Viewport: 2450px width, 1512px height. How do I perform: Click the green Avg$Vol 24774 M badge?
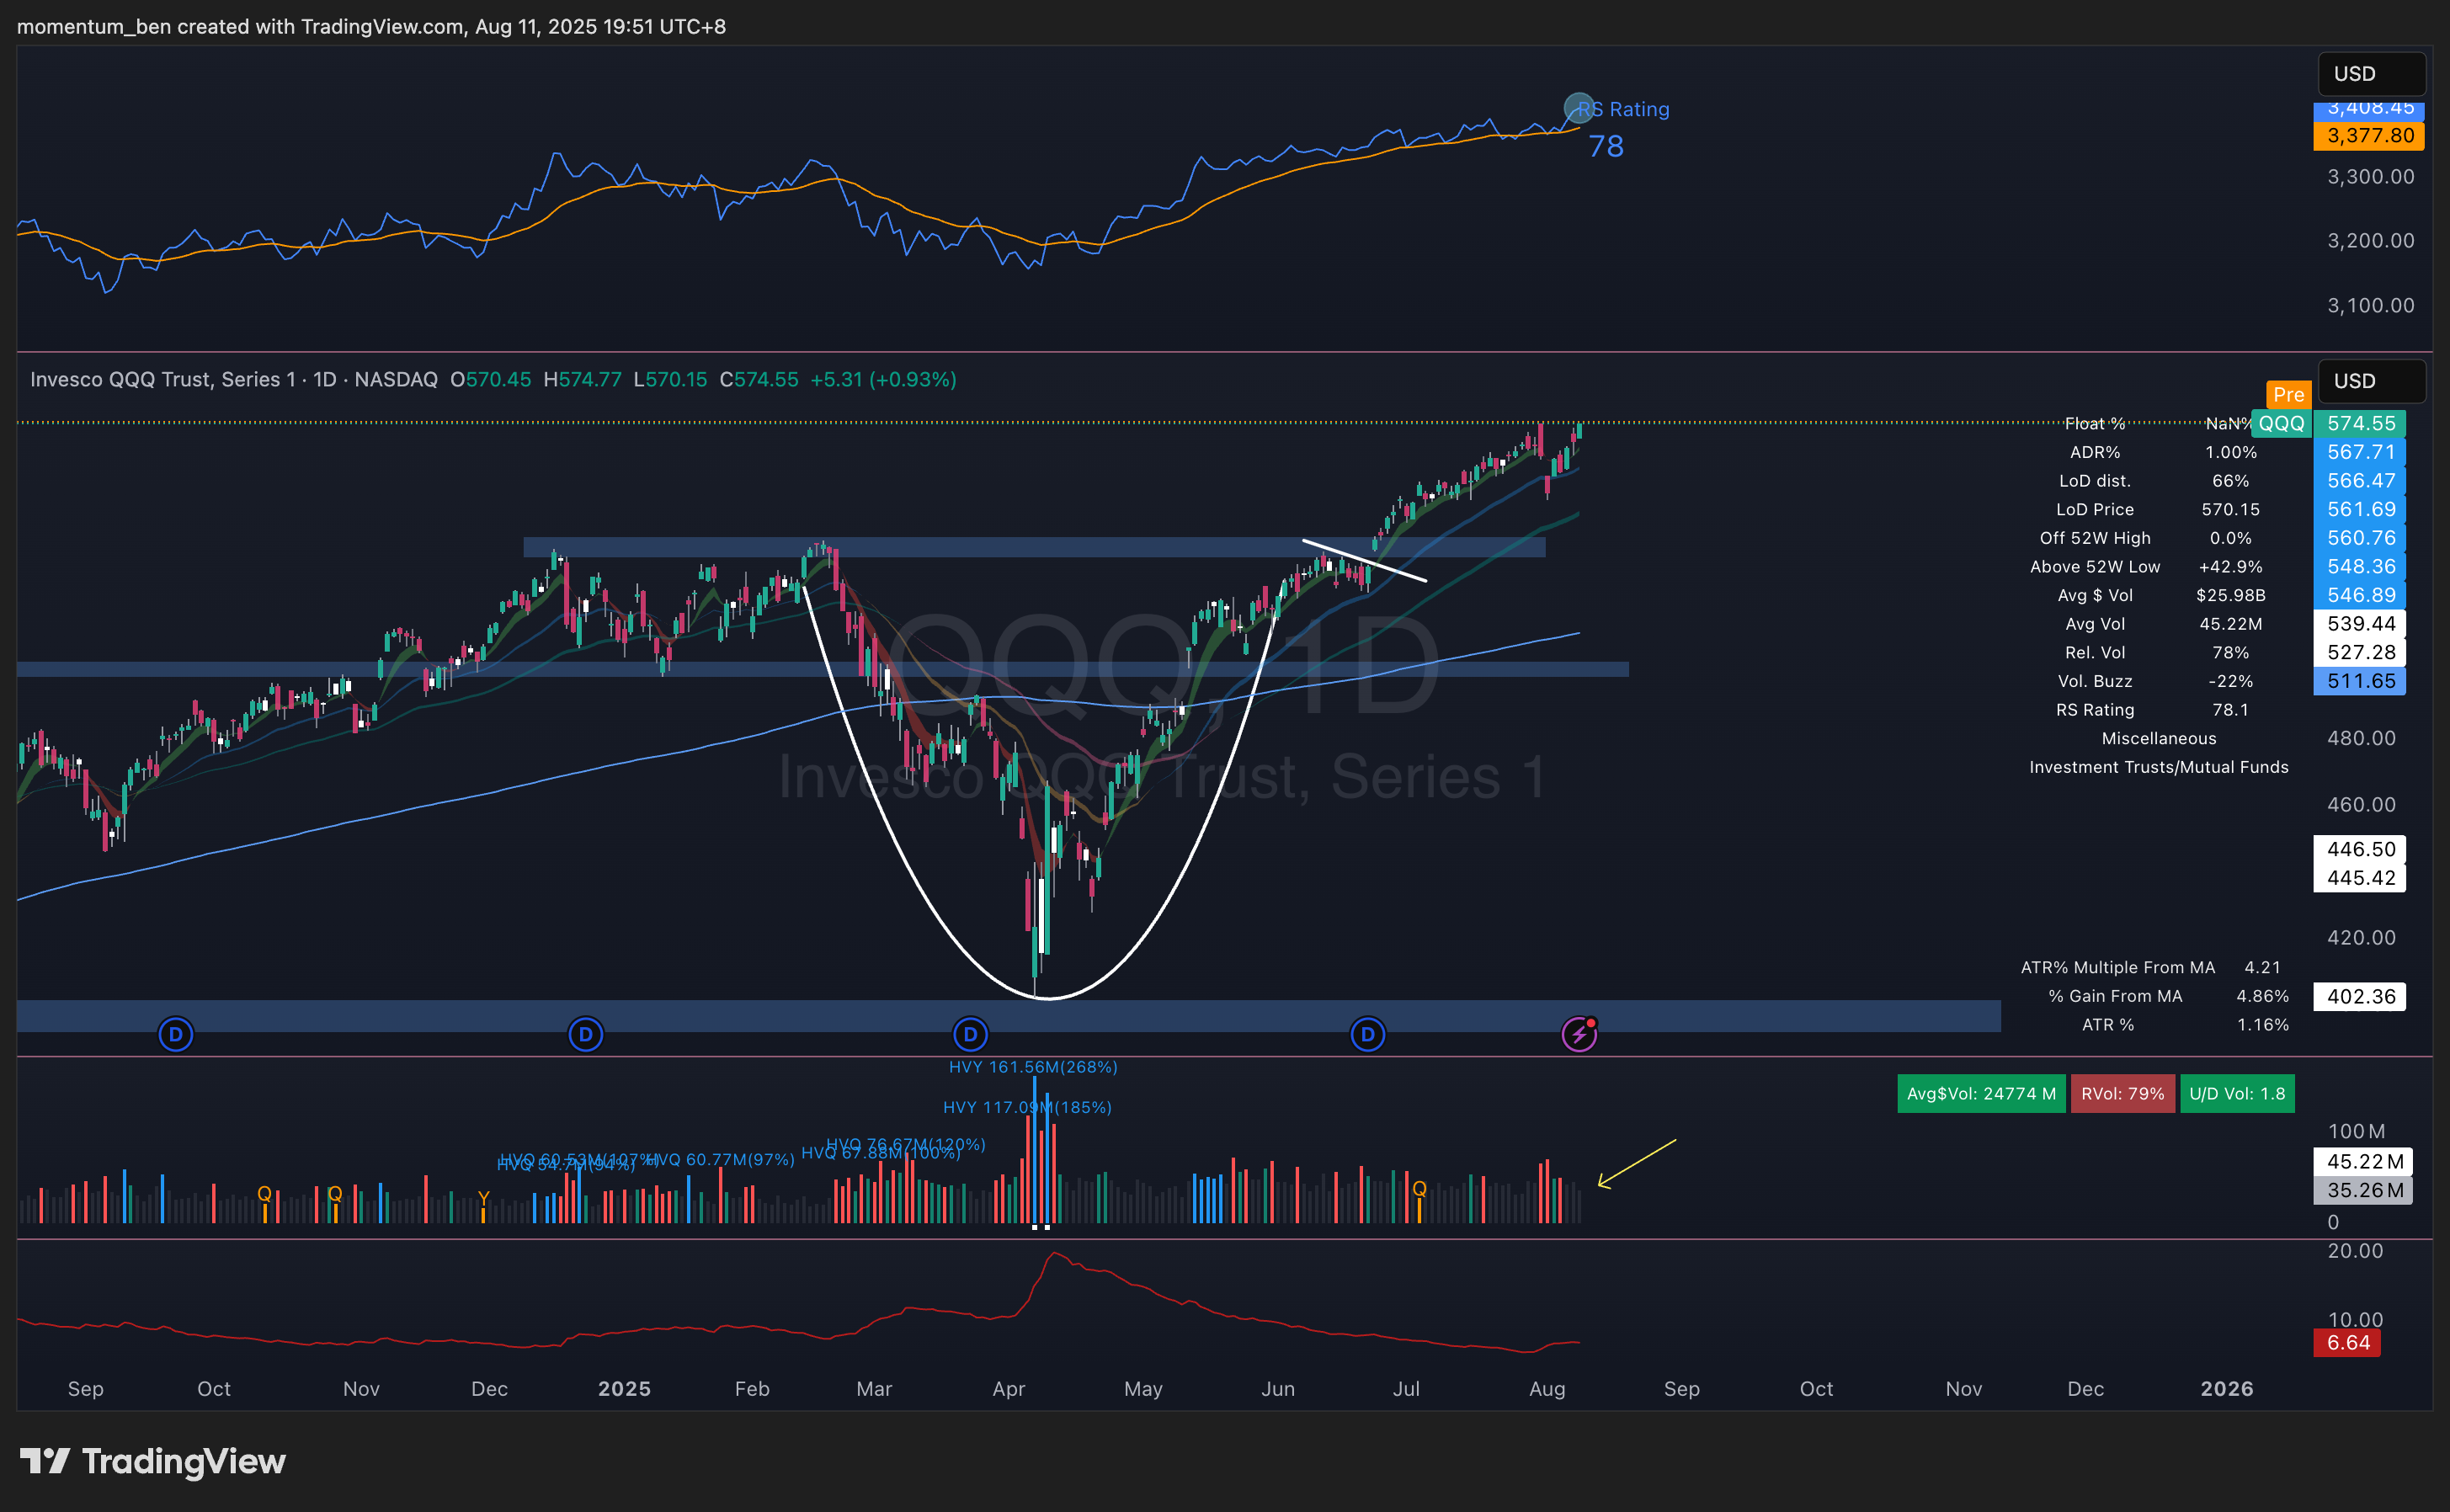1980,1093
